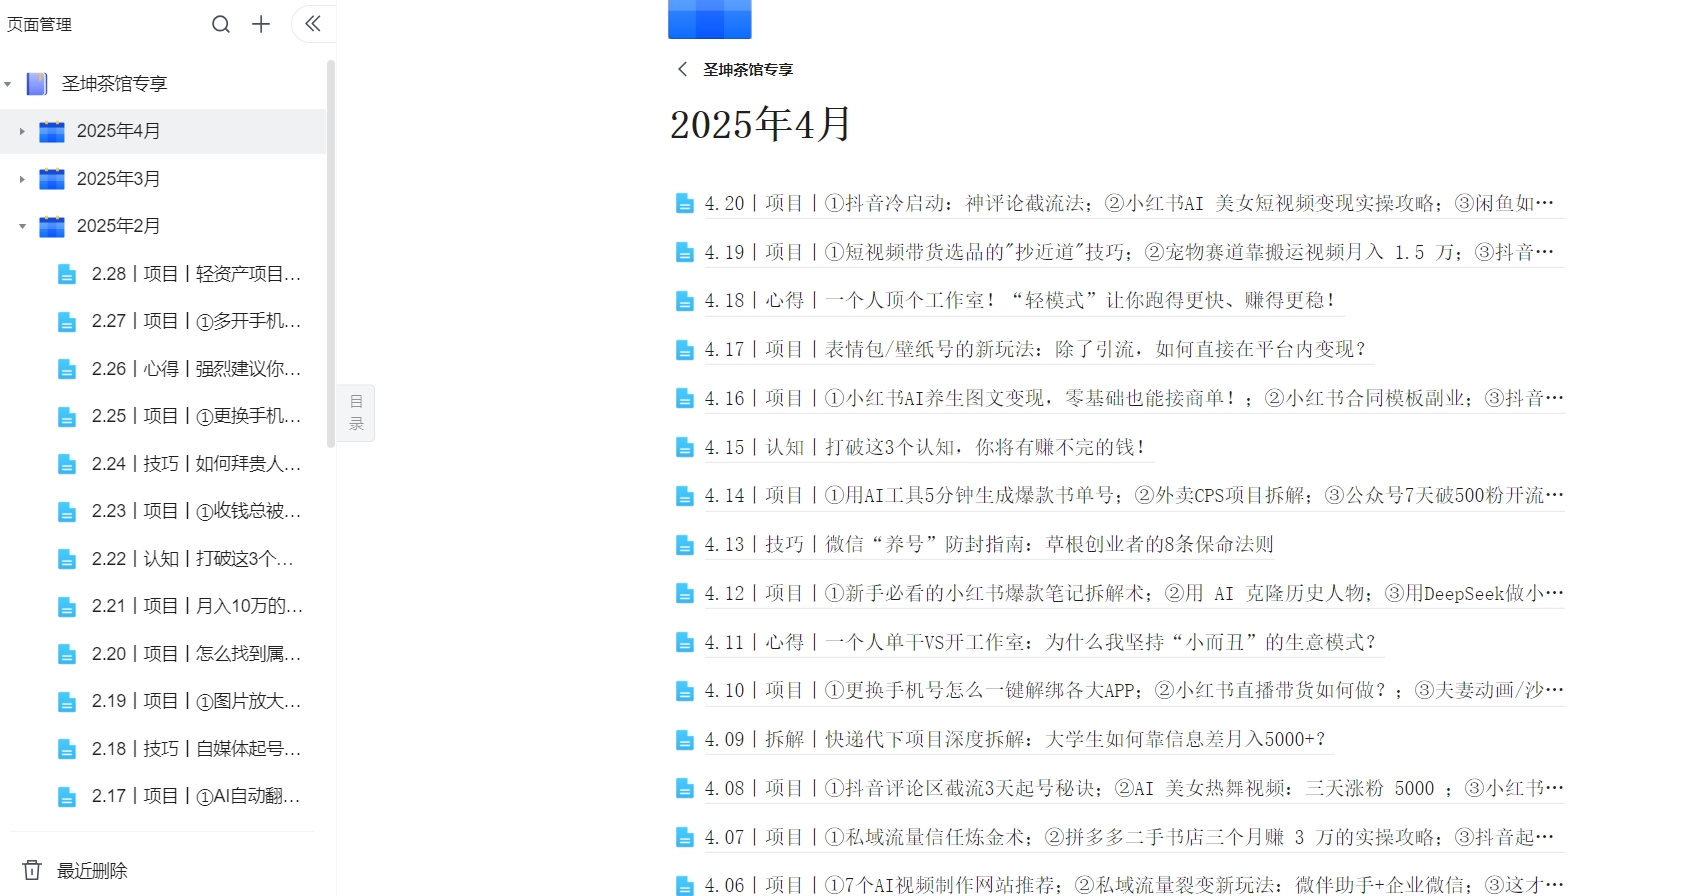Expand the 2025年4月 folder arrow
This screenshot has height=896, width=1685.
pyautogui.click(x=22, y=131)
